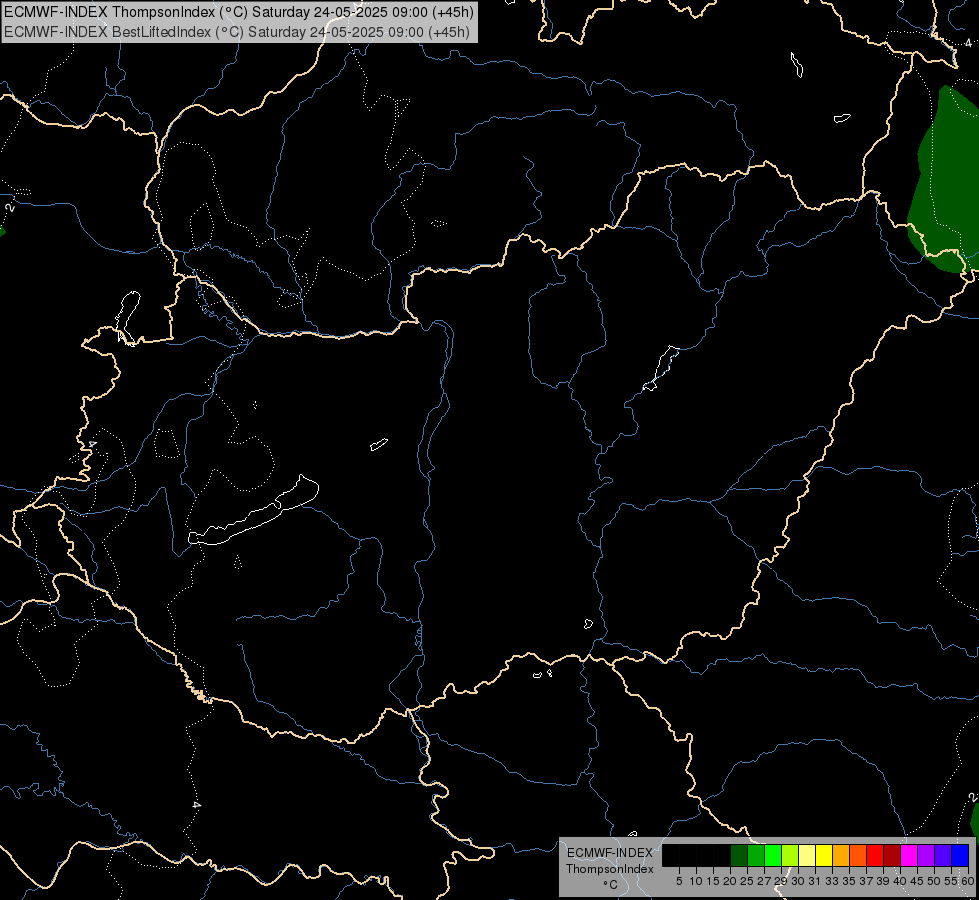
Task: Select the medium green 25-27 legend swatch
Action: [x=756, y=855]
